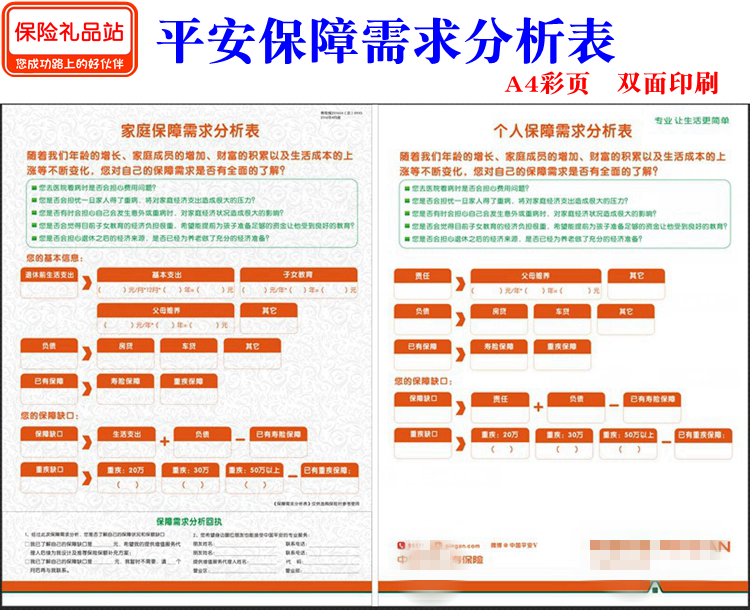Click the 双面印刷 red text

668,84
